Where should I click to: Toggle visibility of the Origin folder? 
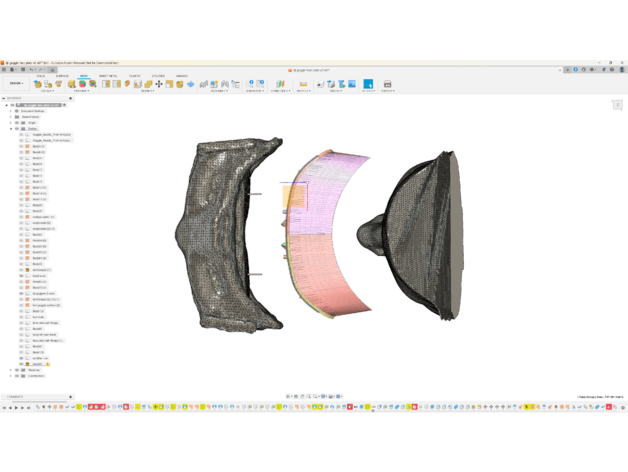pyautogui.click(x=17, y=123)
